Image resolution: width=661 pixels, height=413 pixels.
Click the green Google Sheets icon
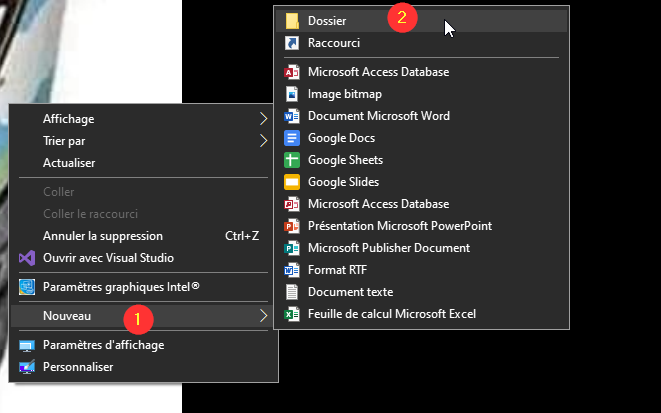point(292,160)
